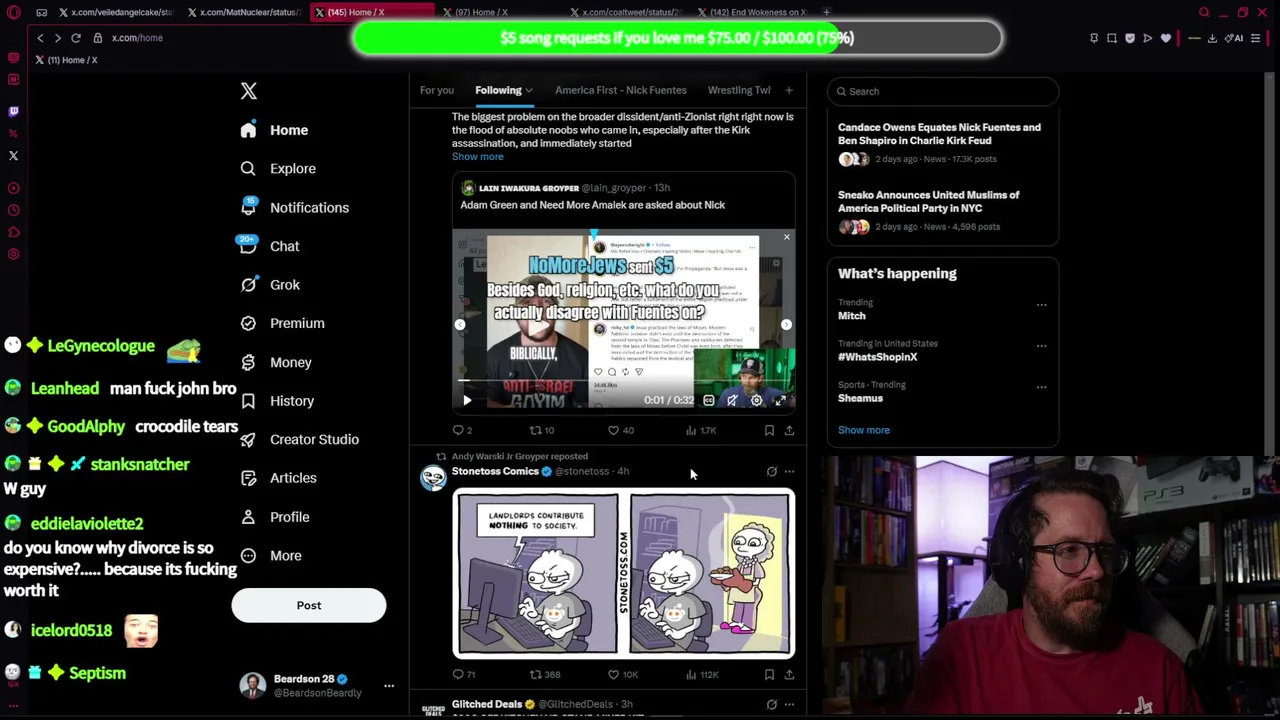The width and height of the screenshot is (1280, 720).
Task: Add a new timeline tab with plus icon
Action: point(789,91)
